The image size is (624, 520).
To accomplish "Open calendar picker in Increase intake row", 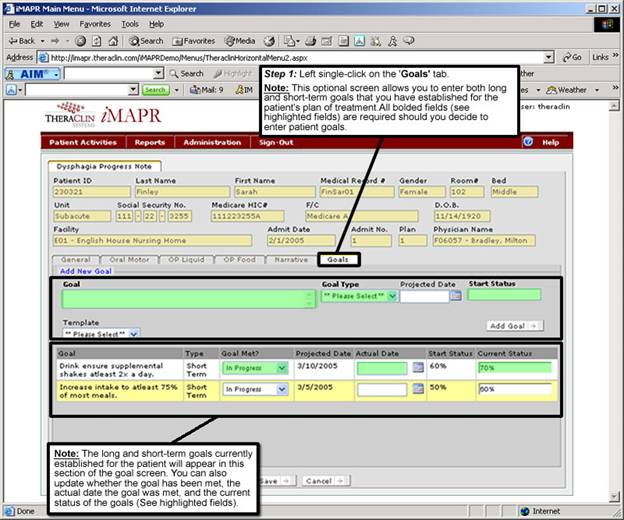I will click(418, 389).
